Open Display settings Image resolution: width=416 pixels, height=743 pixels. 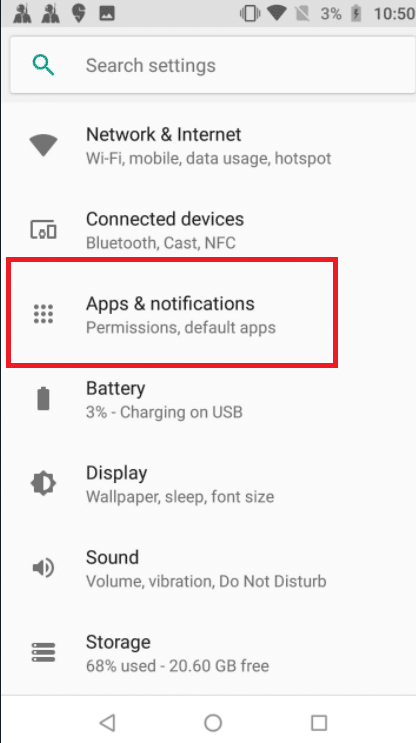pos(208,484)
